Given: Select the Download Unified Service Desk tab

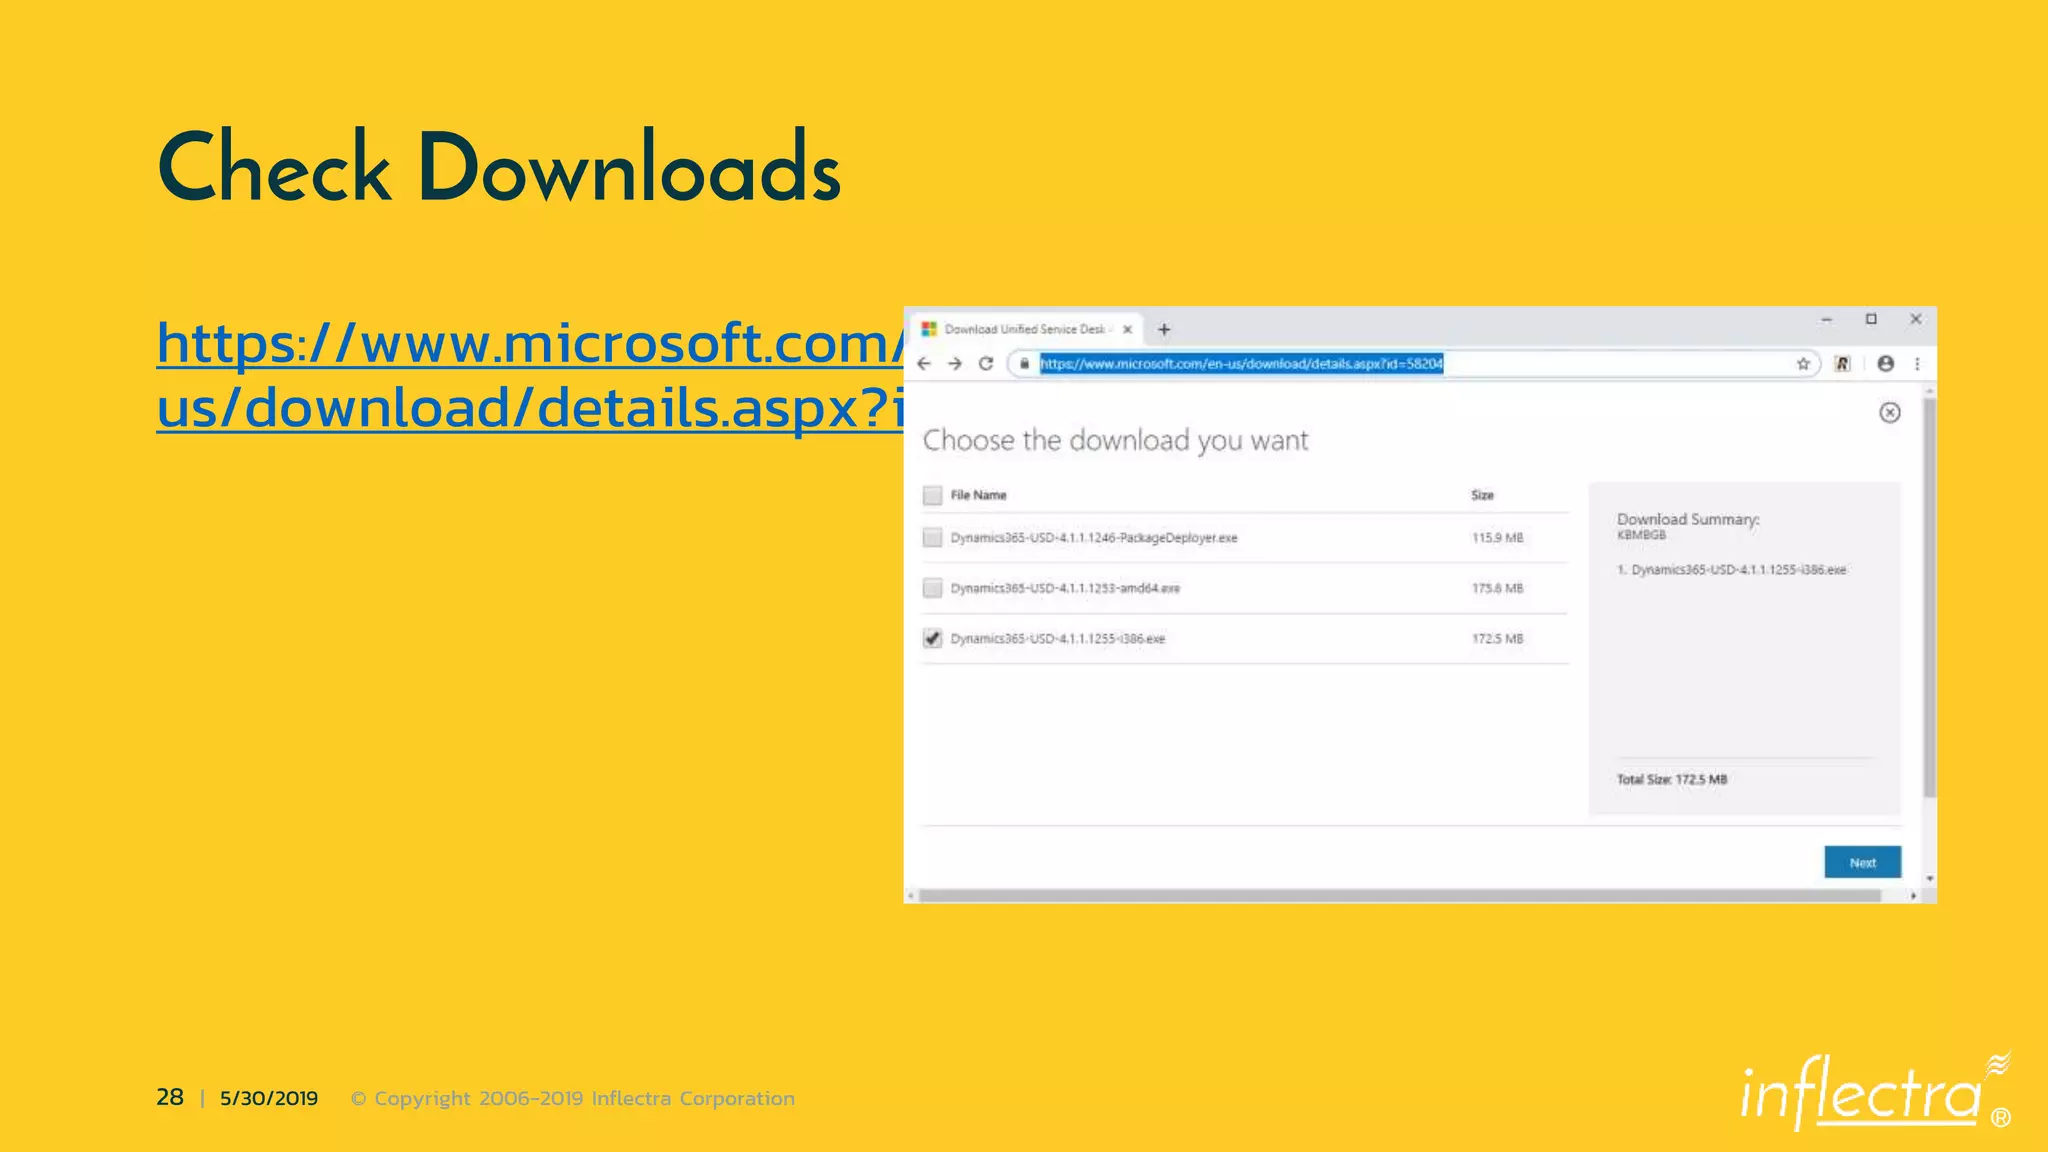Looking at the screenshot, I should click(x=1027, y=329).
